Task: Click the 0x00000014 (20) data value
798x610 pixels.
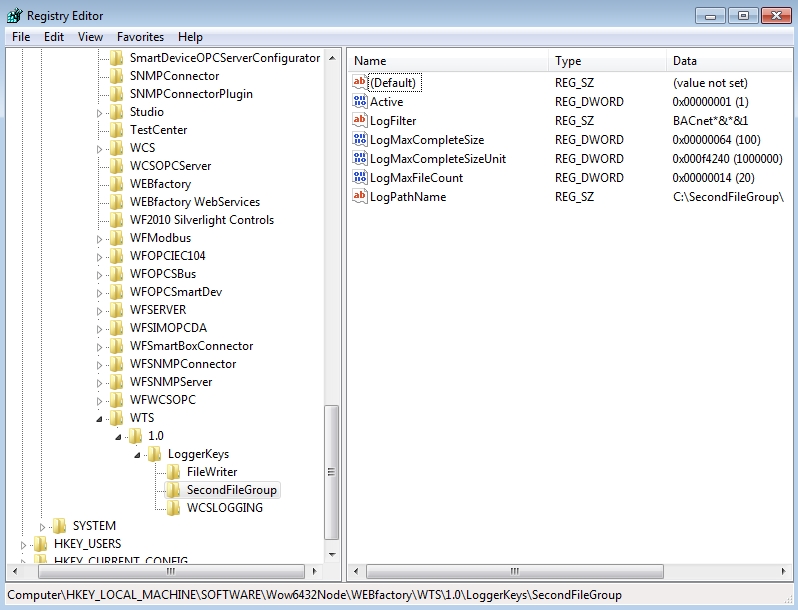Action: pos(714,178)
